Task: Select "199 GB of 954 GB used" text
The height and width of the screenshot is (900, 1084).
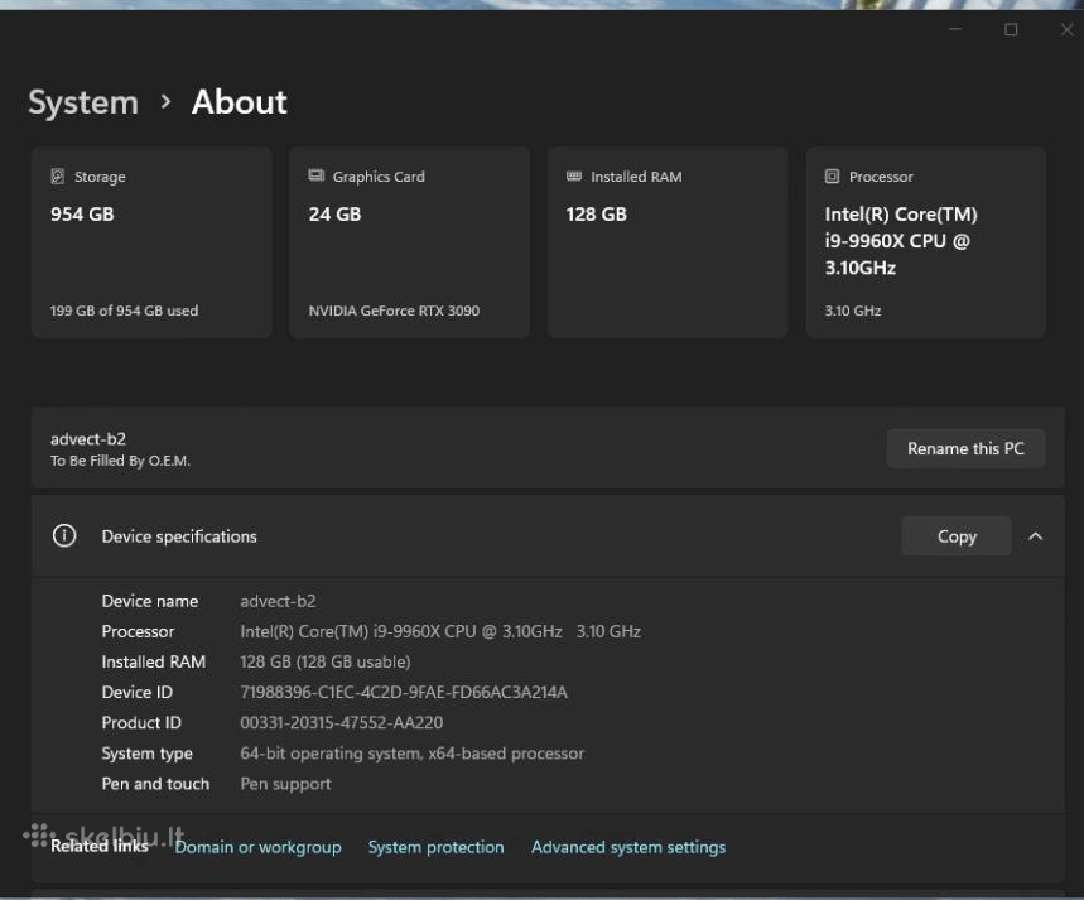Action: tap(124, 311)
